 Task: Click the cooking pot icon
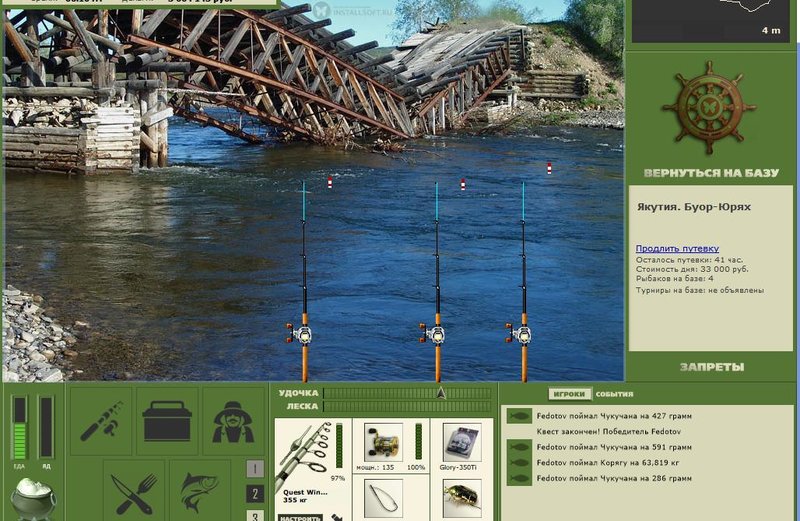pos(33,499)
